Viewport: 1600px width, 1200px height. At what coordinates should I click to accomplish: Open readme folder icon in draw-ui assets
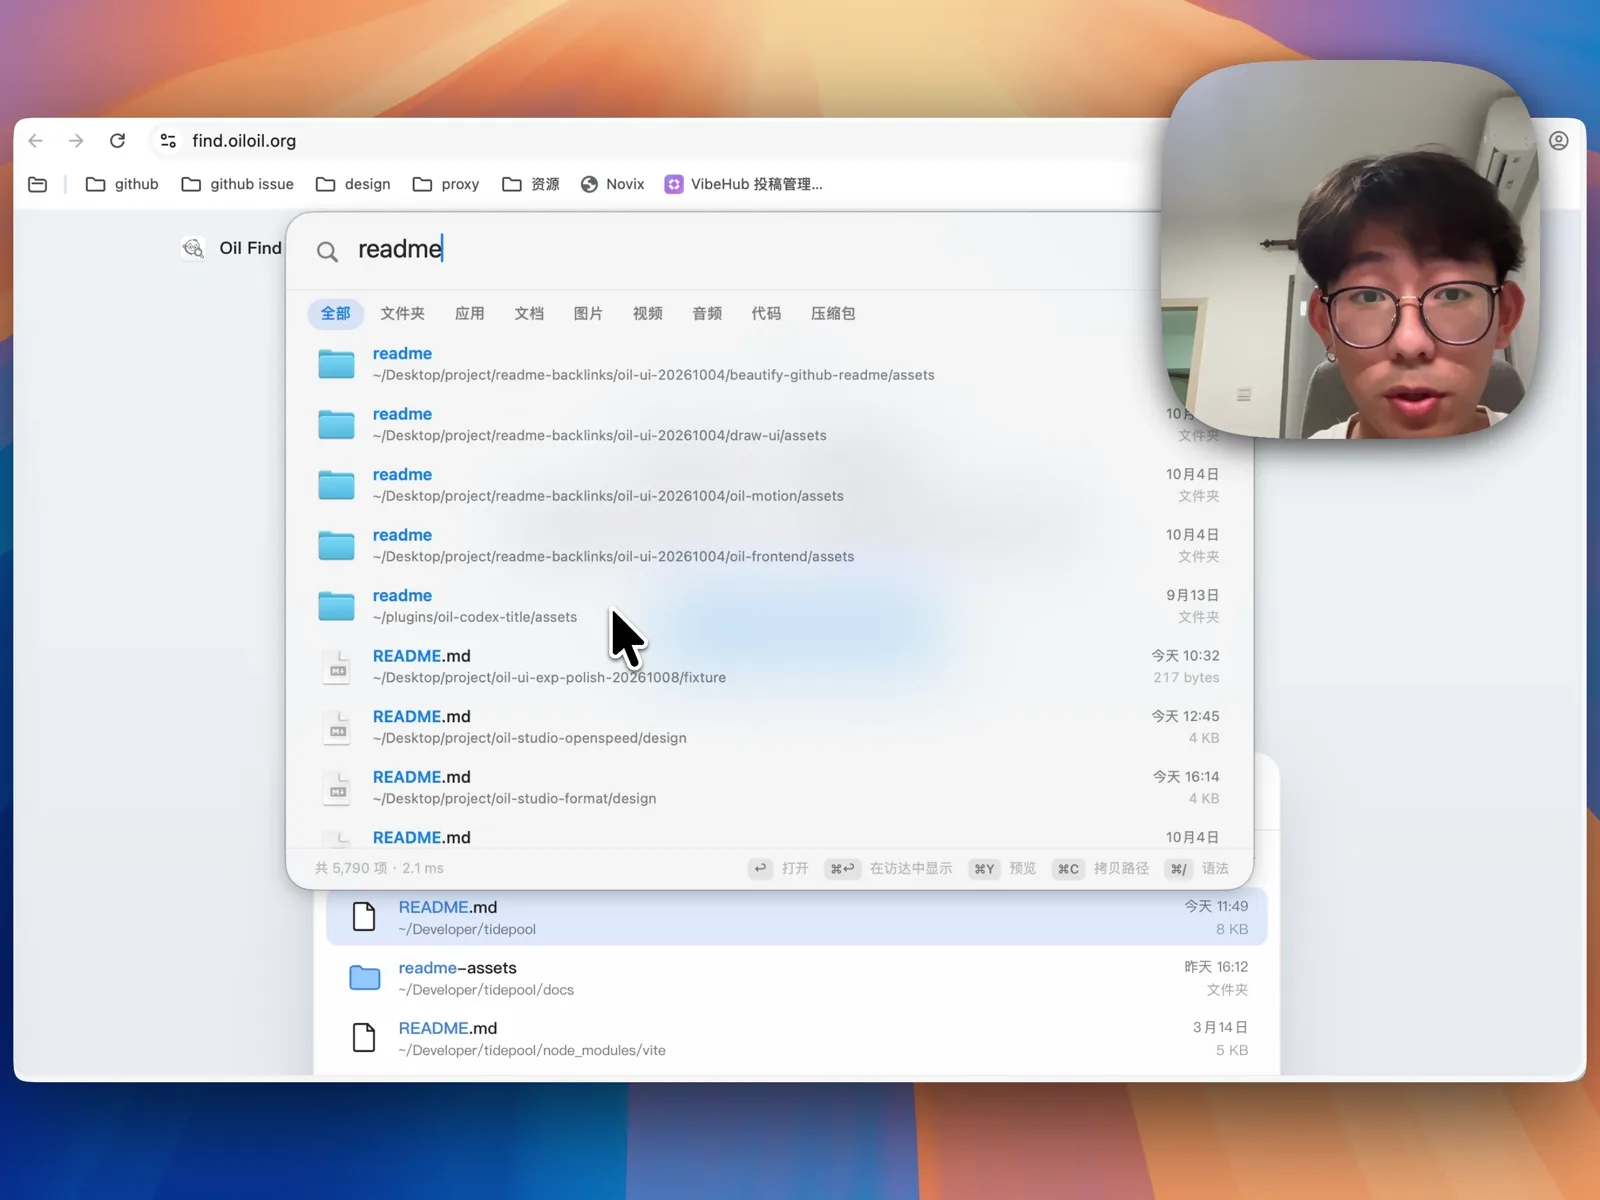(x=336, y=424)
